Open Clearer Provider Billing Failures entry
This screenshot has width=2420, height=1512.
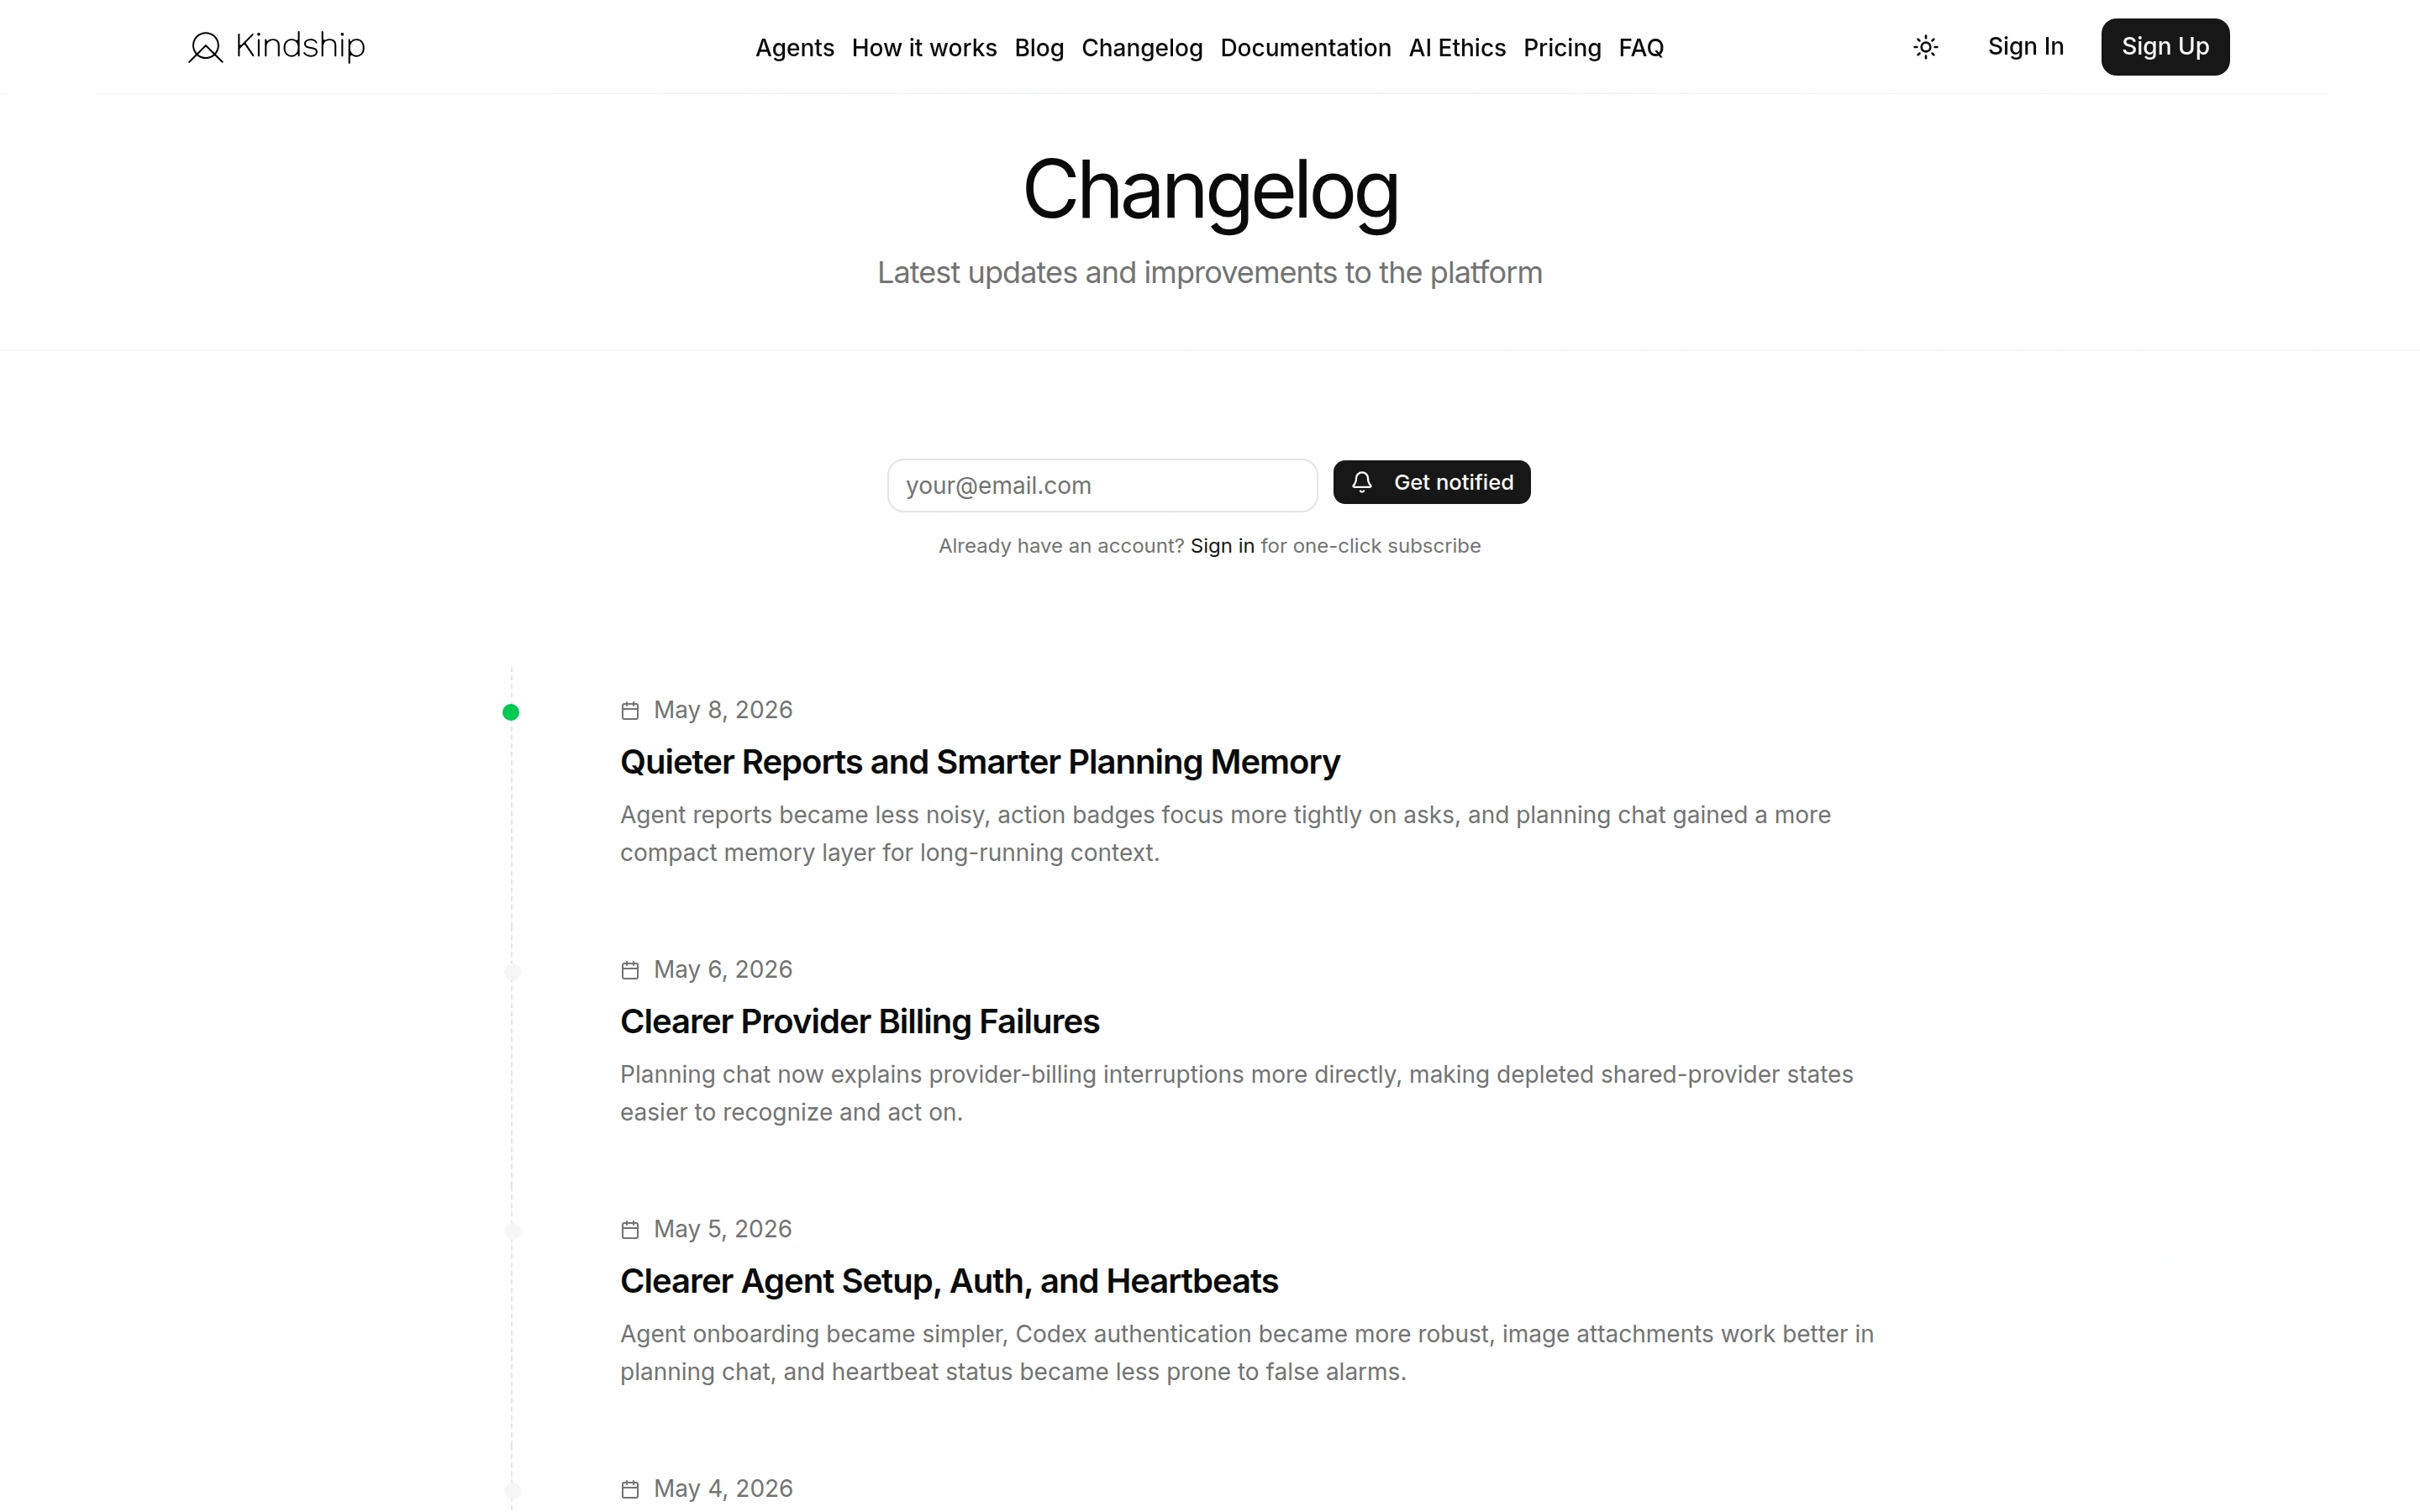[x=859, y=1022]
